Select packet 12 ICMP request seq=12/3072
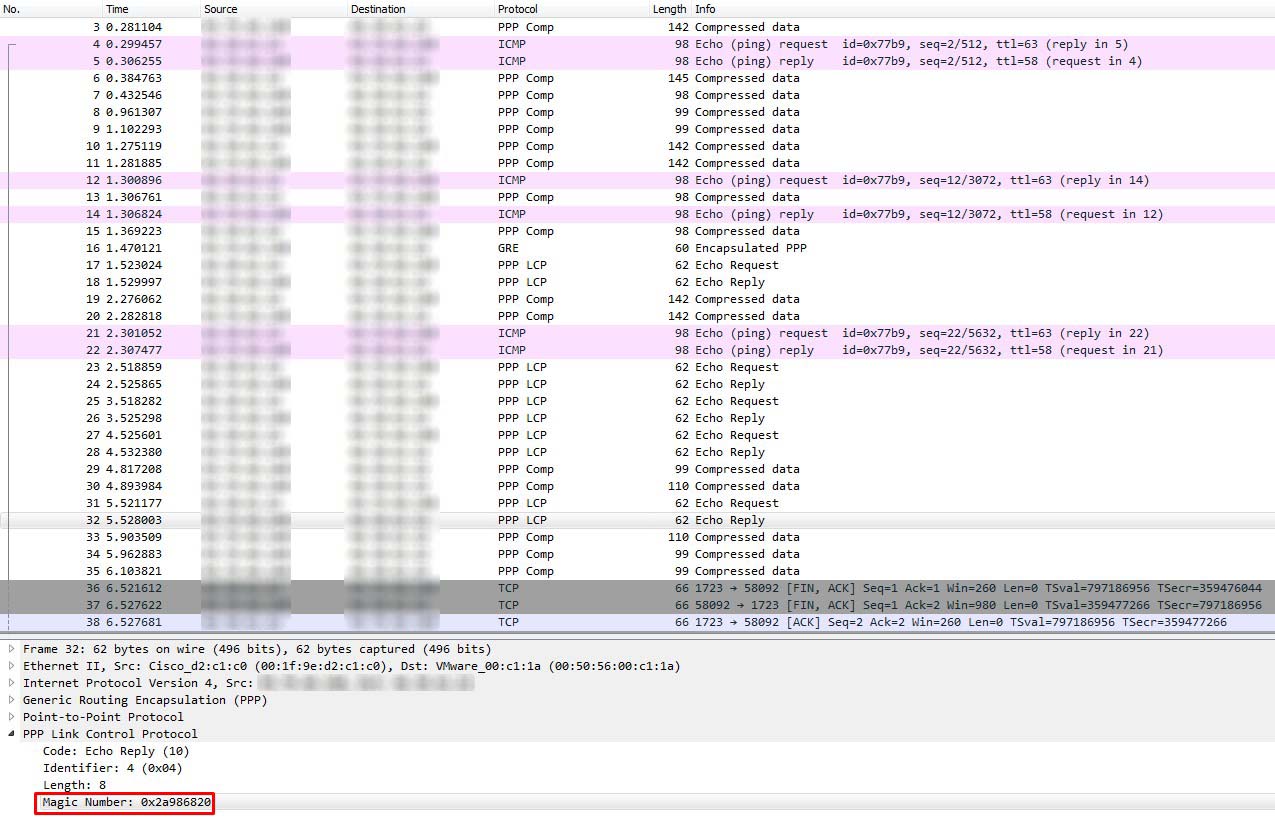 (637, 180)
